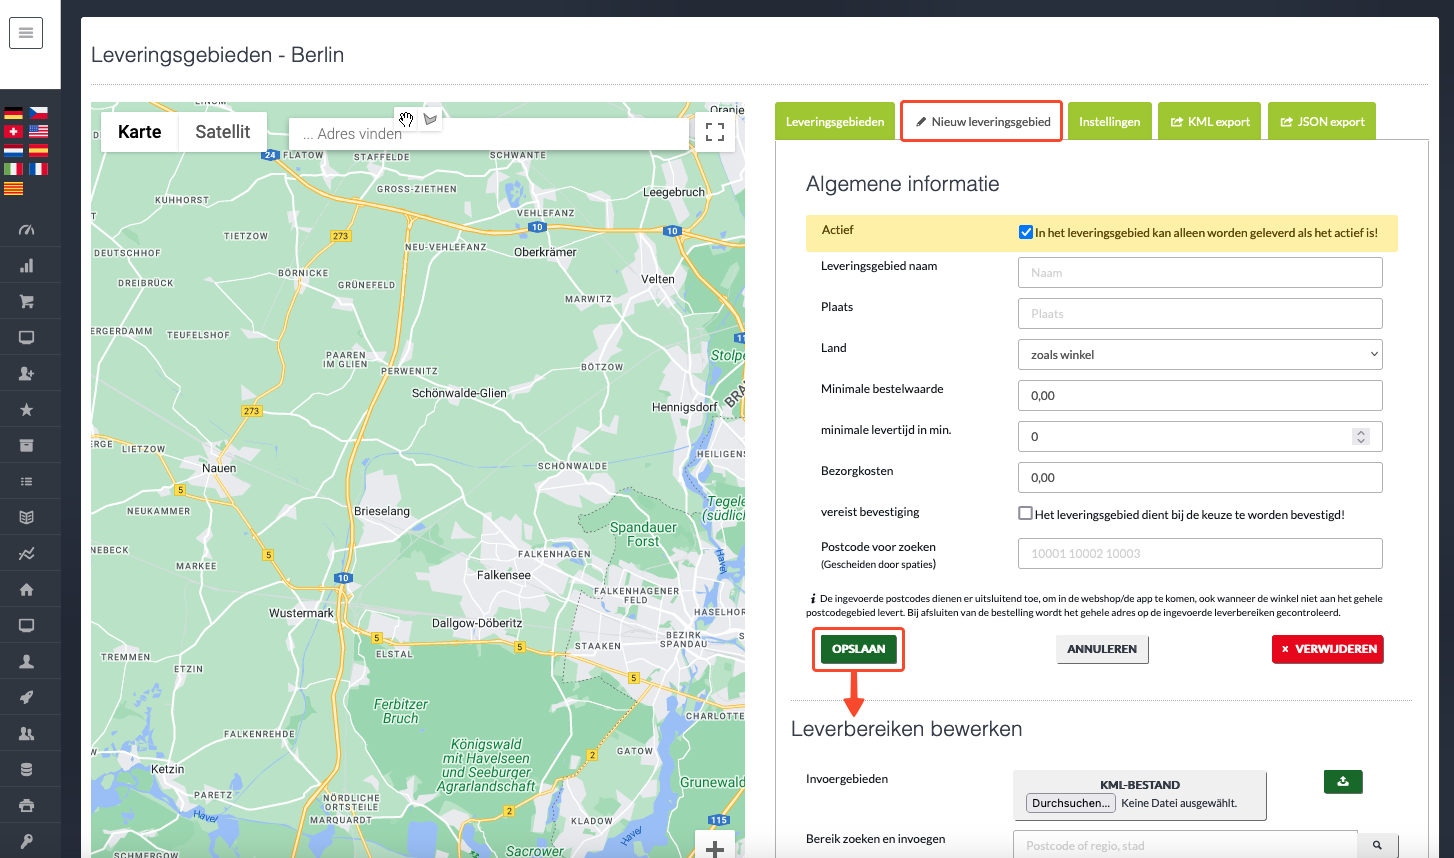
Task: Open the shopping cart sidebar icon
Action: 27,302
